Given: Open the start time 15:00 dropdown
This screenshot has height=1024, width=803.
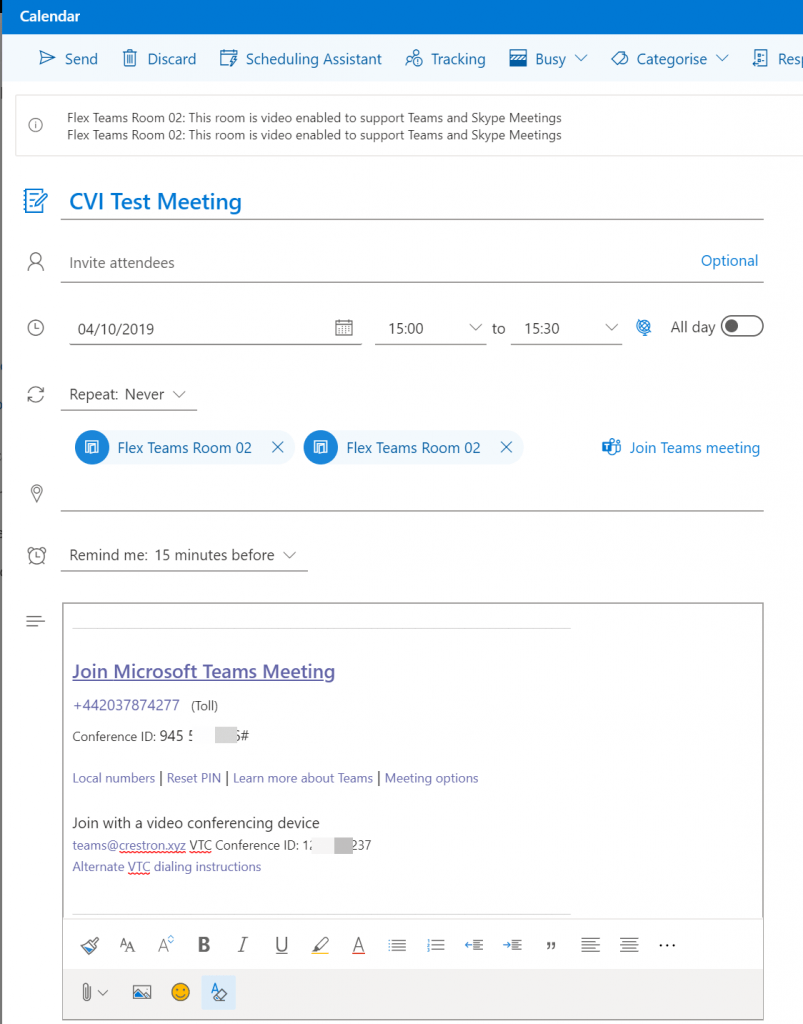Looking at the screenshot, I should [x=431, y=328].
